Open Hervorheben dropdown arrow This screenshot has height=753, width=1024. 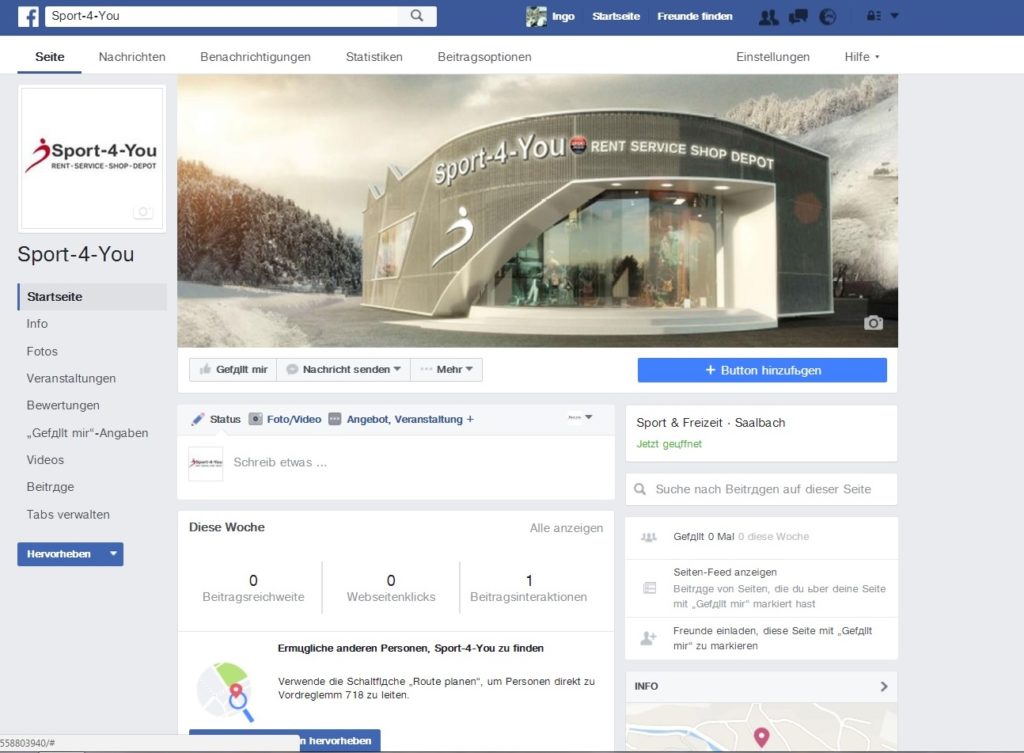tap(113, 554)
